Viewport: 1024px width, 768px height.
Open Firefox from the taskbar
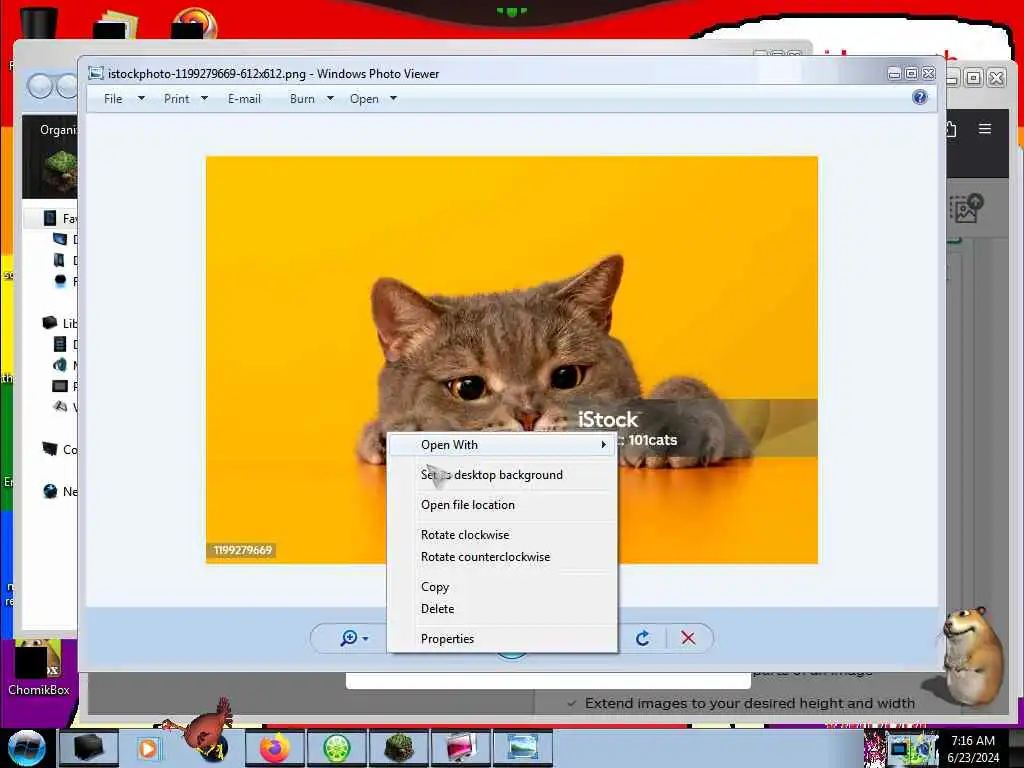(275, 748)
